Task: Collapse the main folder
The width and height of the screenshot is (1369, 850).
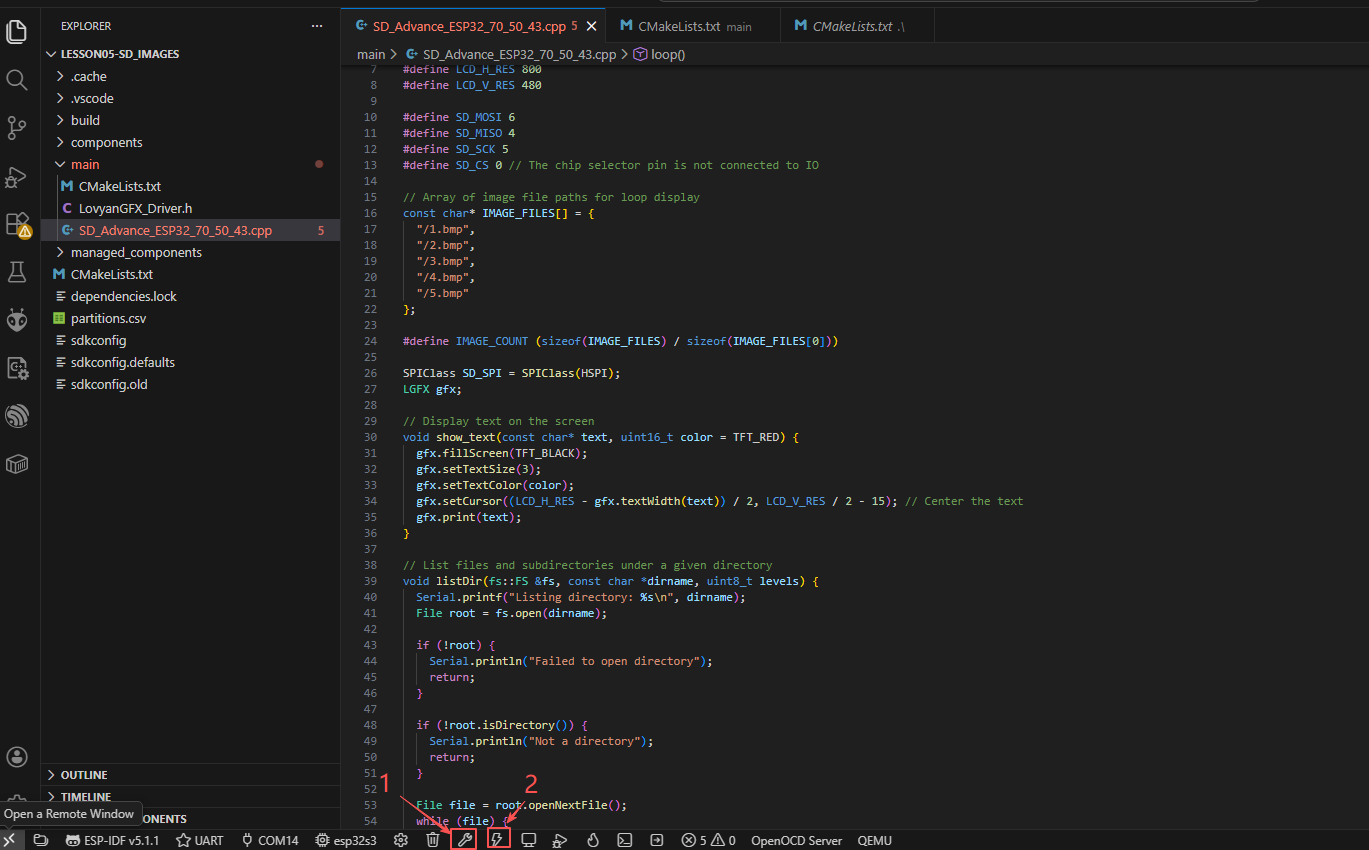Action: (x=85, y=164)
